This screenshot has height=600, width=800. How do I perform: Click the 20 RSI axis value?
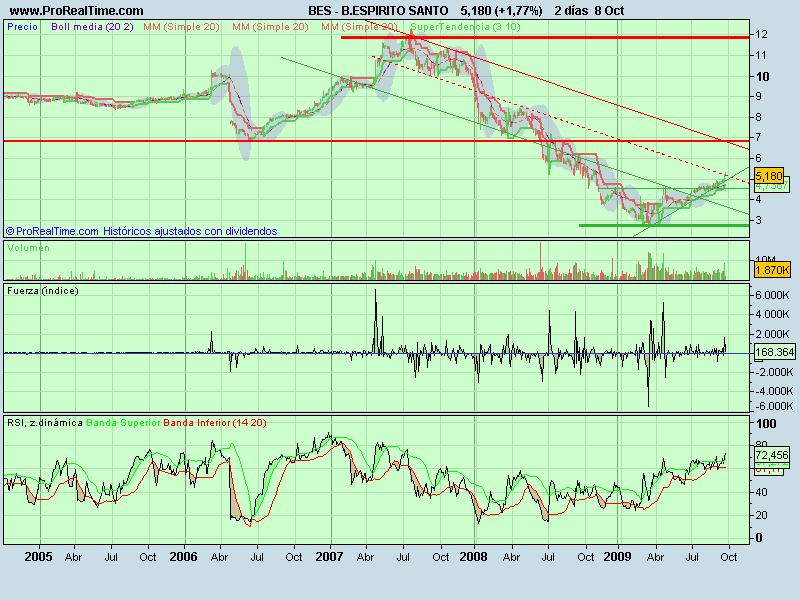[761, 515]
